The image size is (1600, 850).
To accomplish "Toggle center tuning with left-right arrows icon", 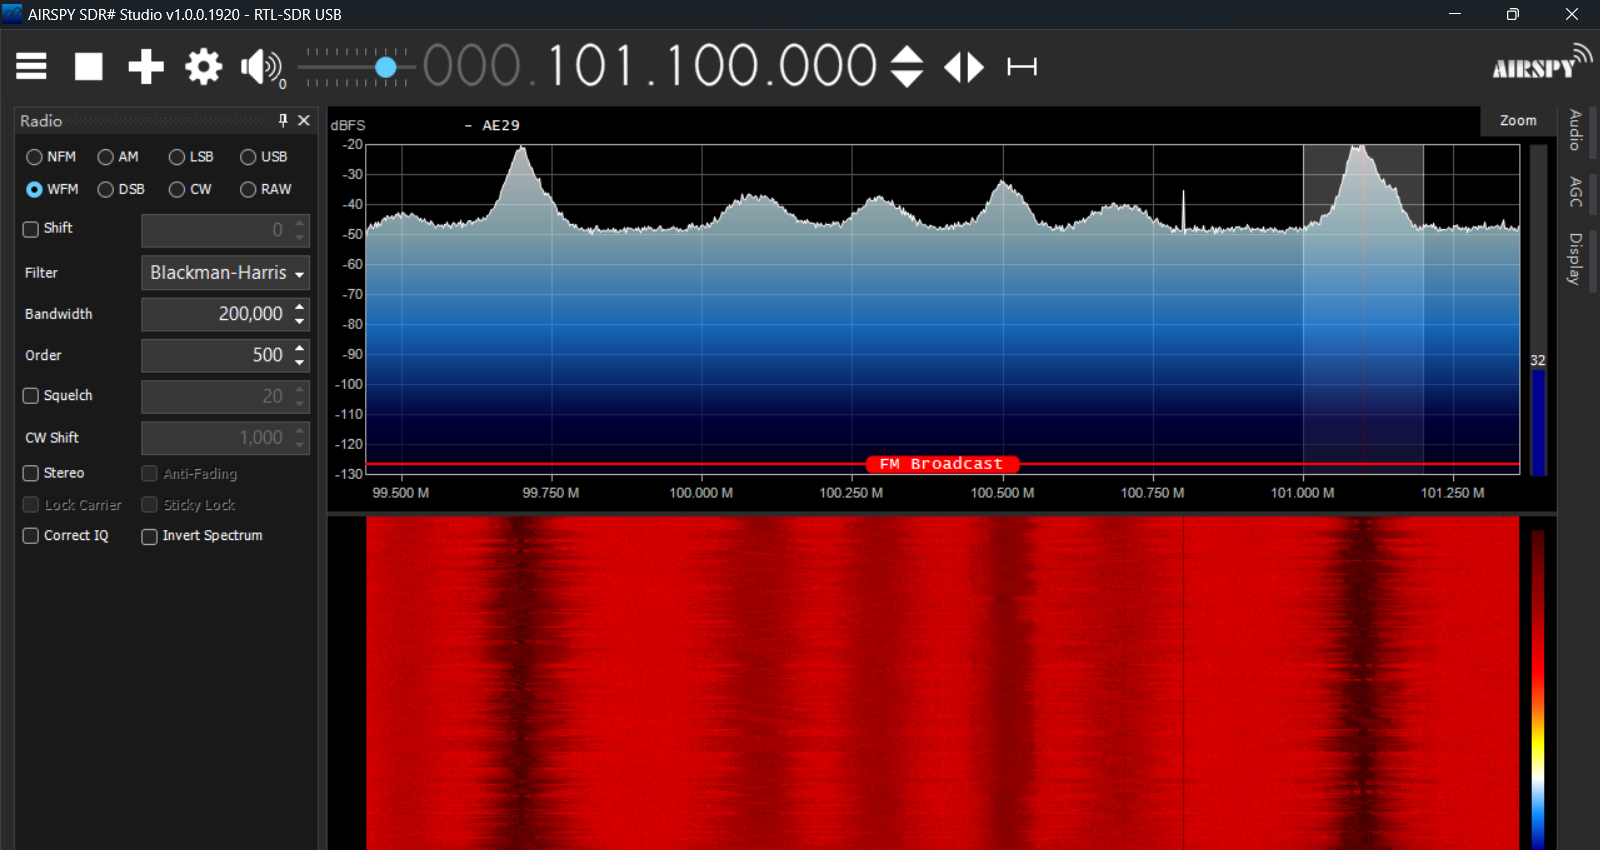I will click(964, 67).
